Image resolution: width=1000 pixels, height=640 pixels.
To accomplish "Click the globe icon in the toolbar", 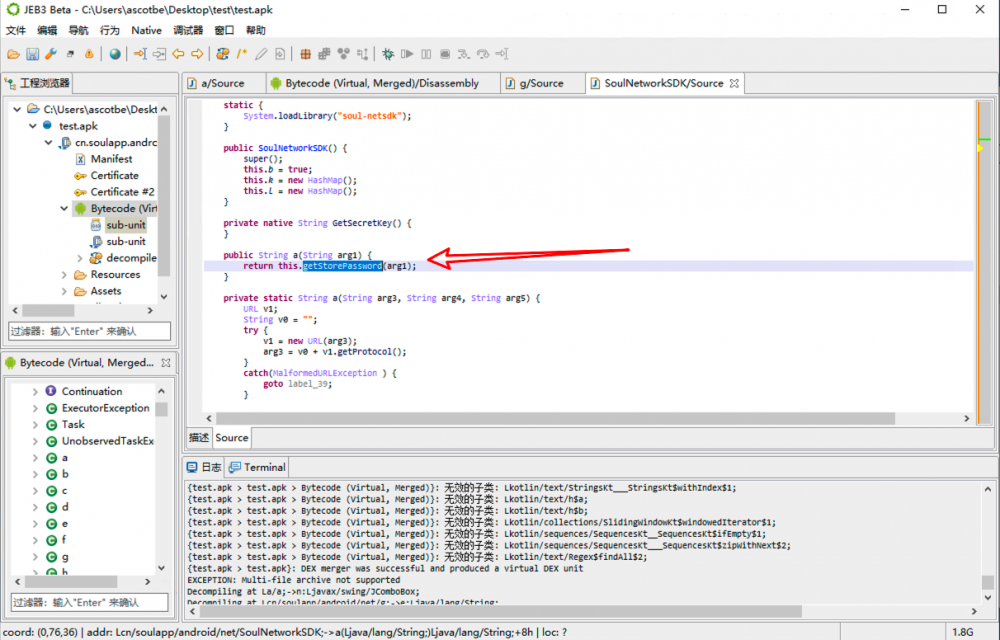I will point(115,54).
